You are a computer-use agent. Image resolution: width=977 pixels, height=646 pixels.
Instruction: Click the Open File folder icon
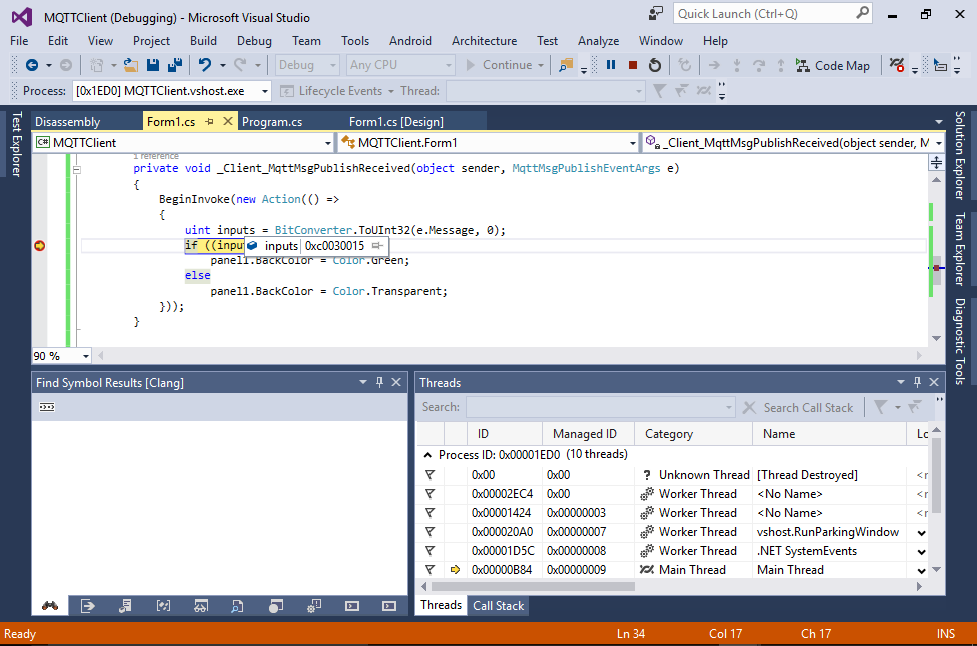click(x=131, y=65)
